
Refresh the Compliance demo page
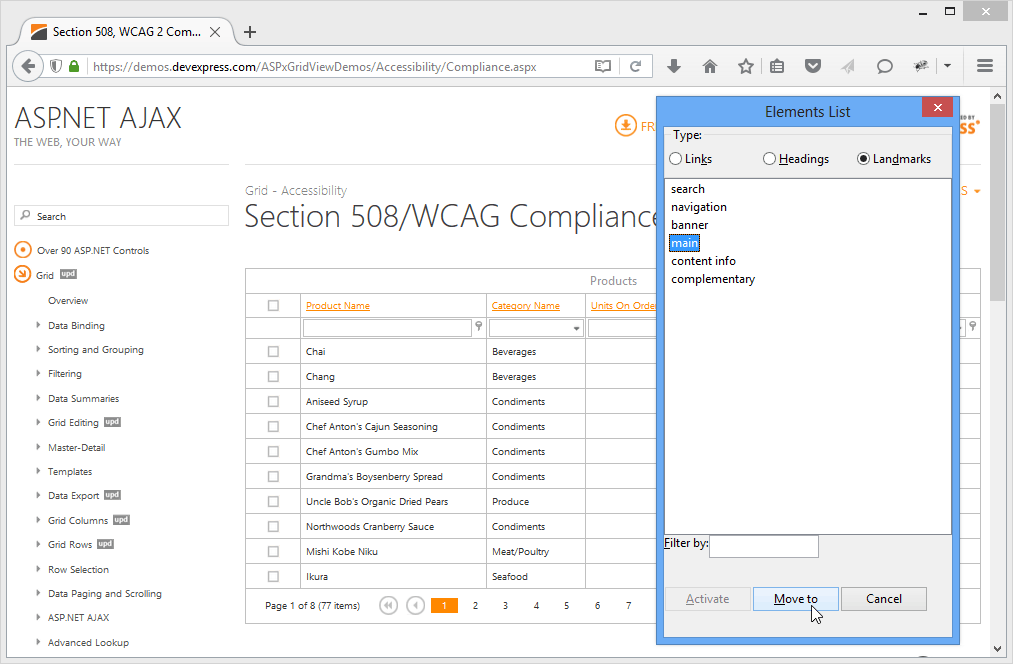tap(637, 66)
